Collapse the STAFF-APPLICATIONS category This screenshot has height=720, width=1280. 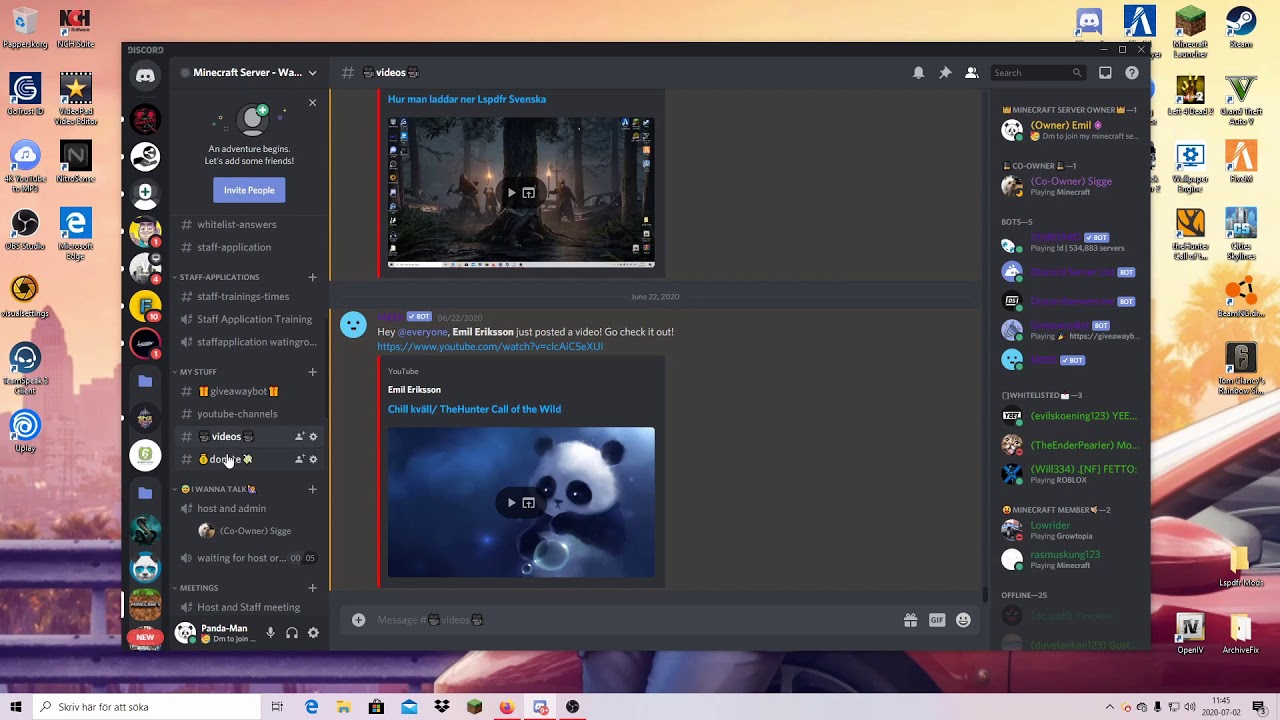[x=219, y=277]
